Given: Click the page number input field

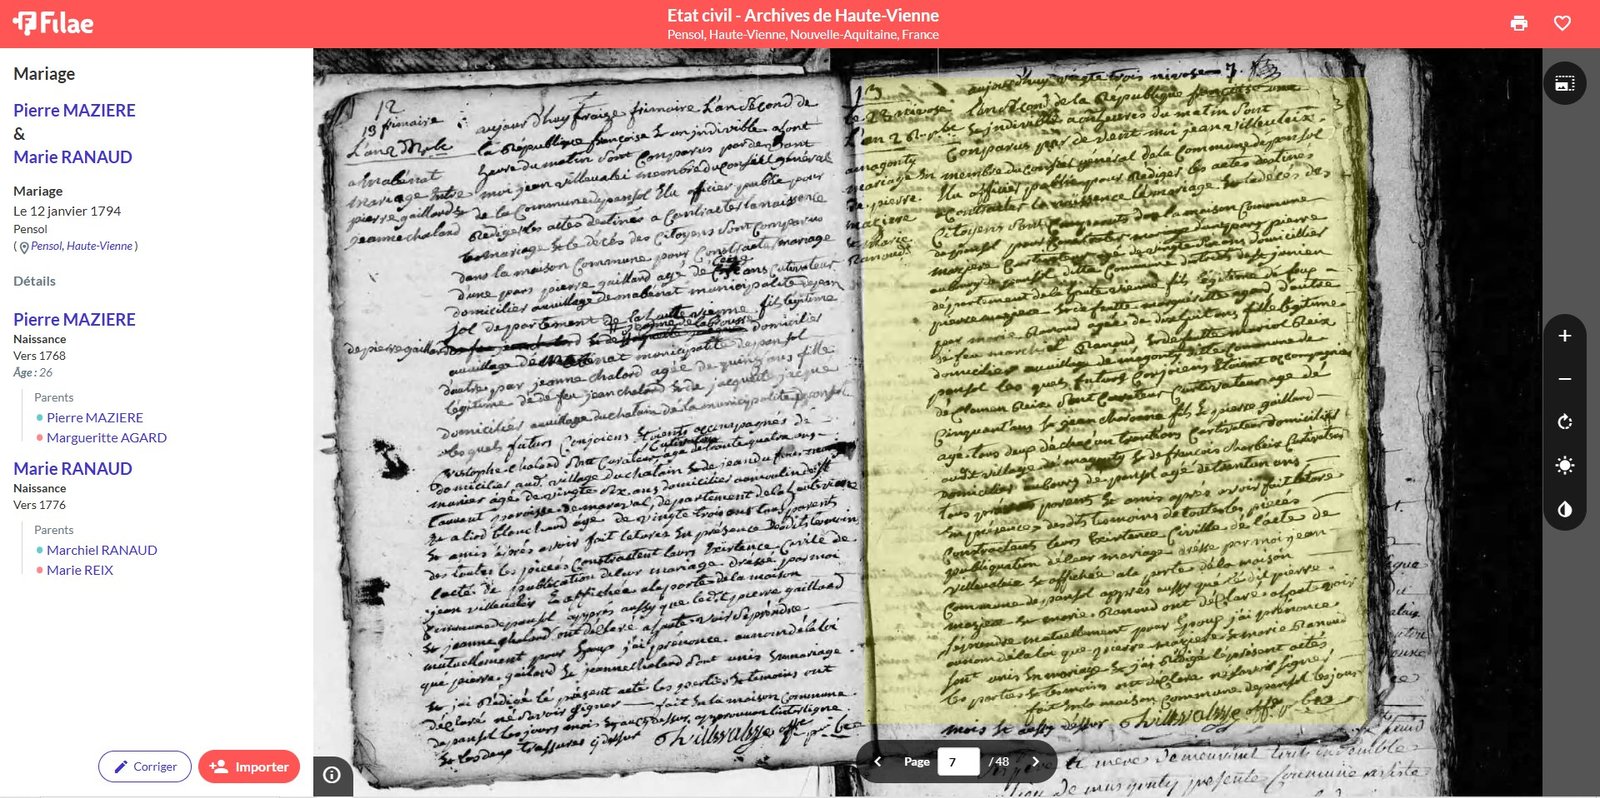Looking at the screenshot, I should pos(957,762).
